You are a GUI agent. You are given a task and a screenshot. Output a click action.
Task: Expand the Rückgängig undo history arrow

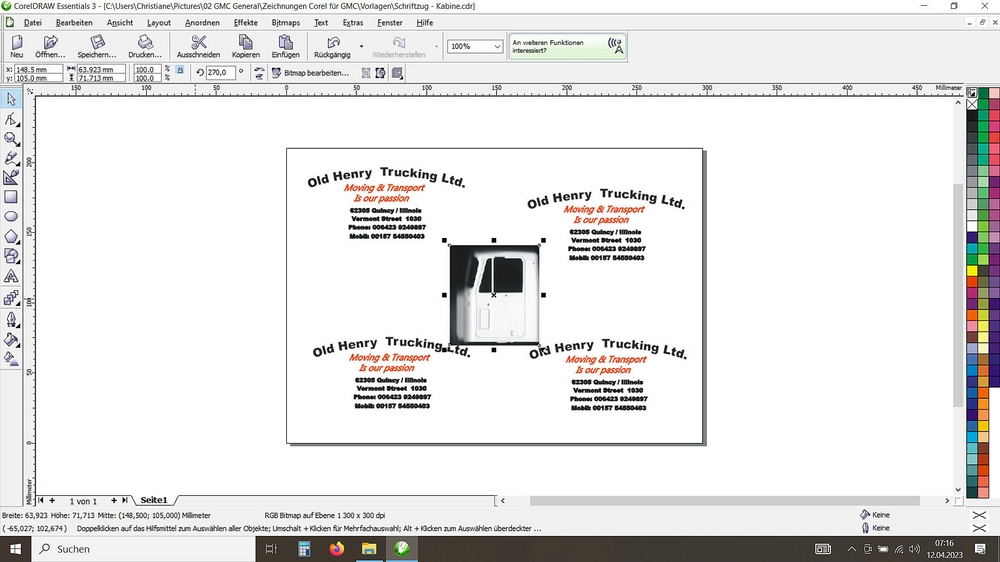point(361,46)
